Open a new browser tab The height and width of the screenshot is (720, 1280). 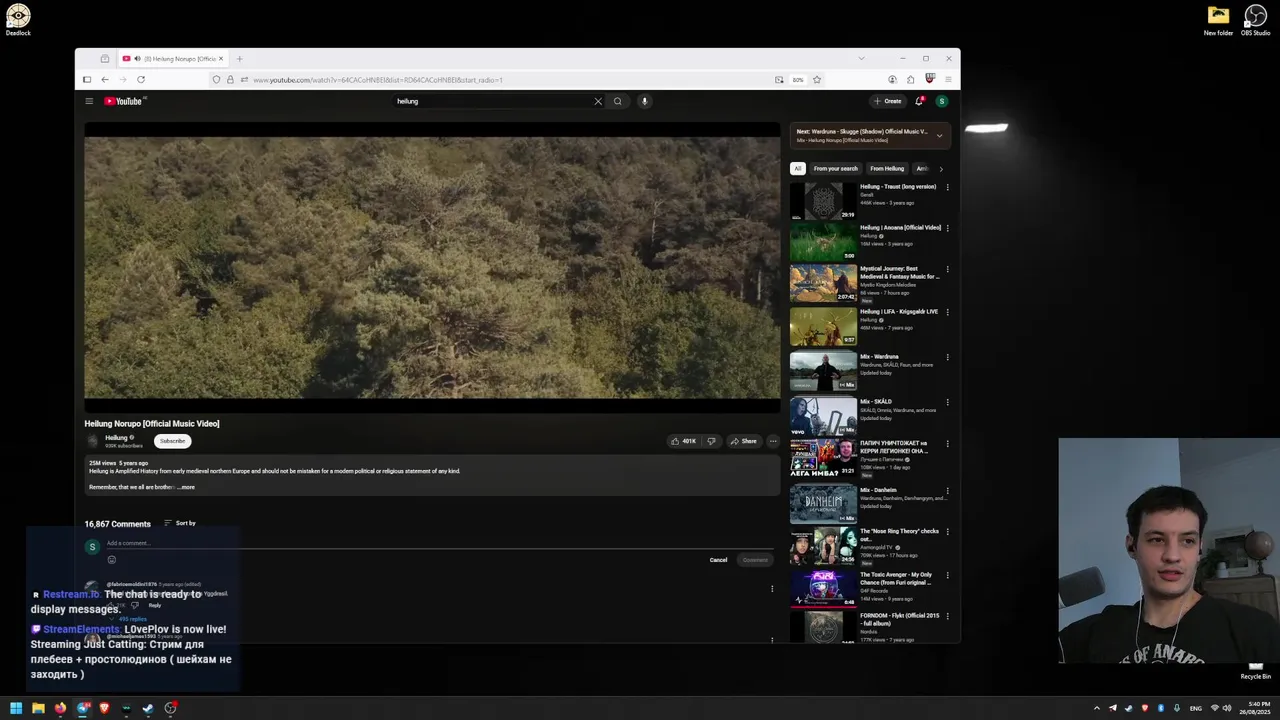coord(239,59)
